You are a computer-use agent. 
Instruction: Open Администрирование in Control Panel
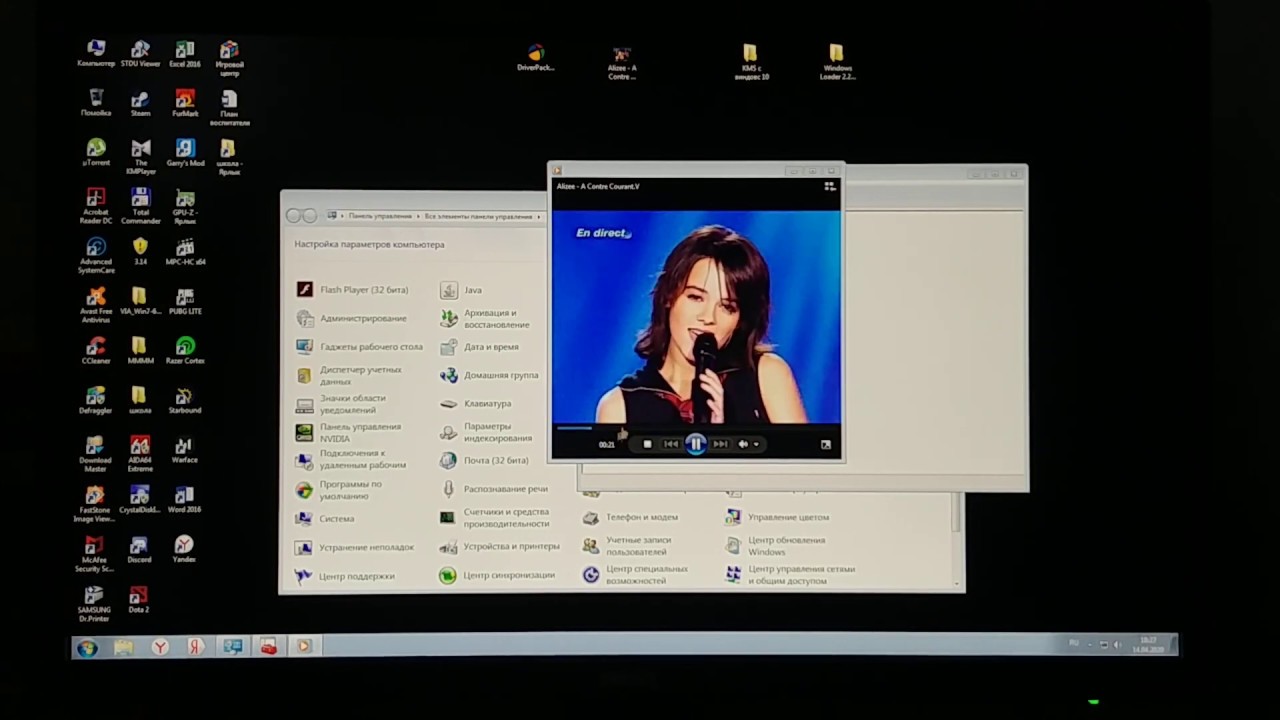point(351,318)
